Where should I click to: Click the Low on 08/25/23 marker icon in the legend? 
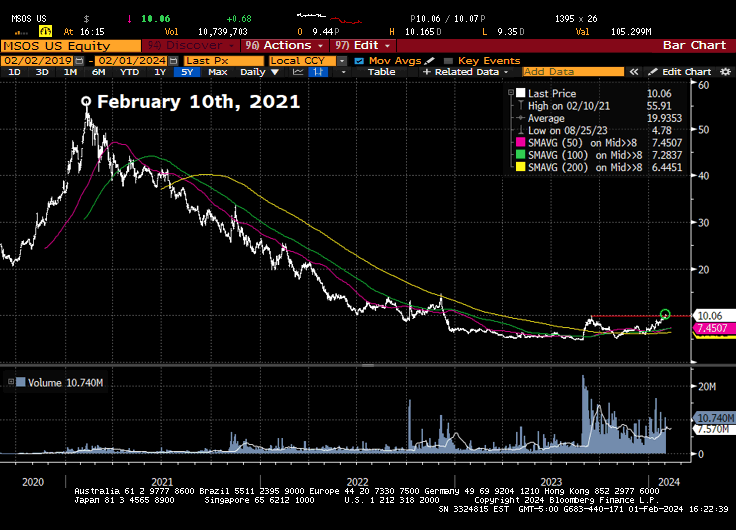521,131
